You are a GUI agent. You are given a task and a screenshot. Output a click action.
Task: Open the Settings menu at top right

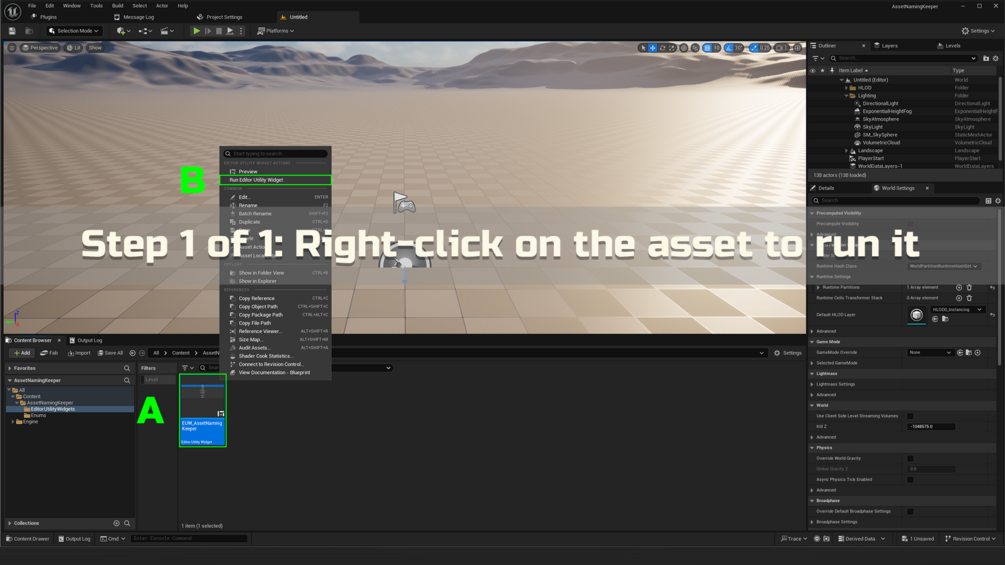pos(978,31)
